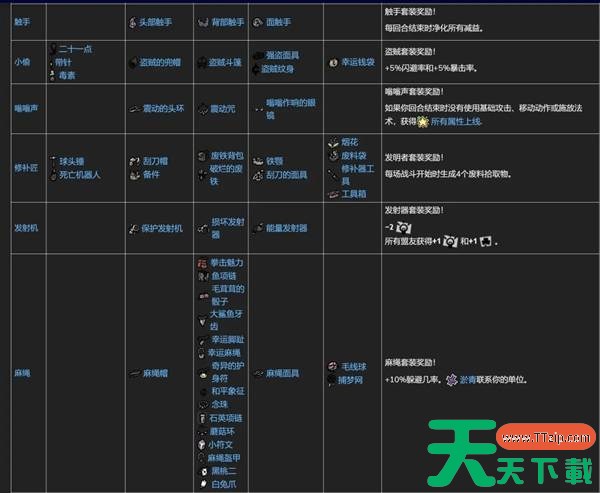Open the 损坏发射器 link
Image resolution: width=600 pixels, height=493 pixels.
(228, 229)
